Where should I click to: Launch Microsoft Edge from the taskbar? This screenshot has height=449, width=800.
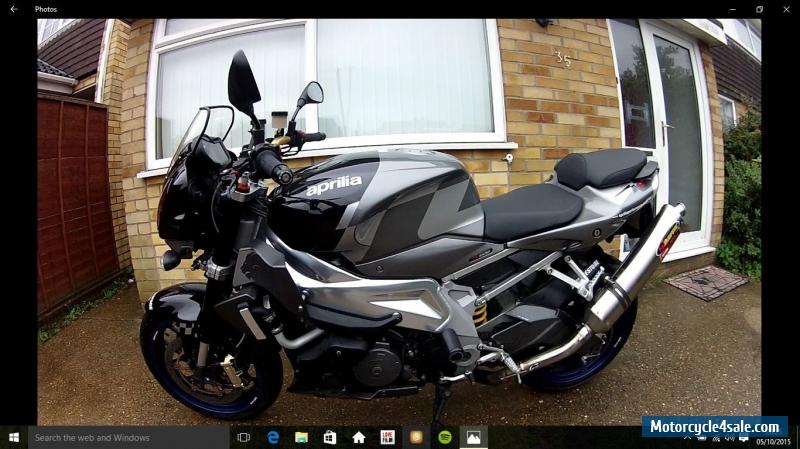pos(272,437)
